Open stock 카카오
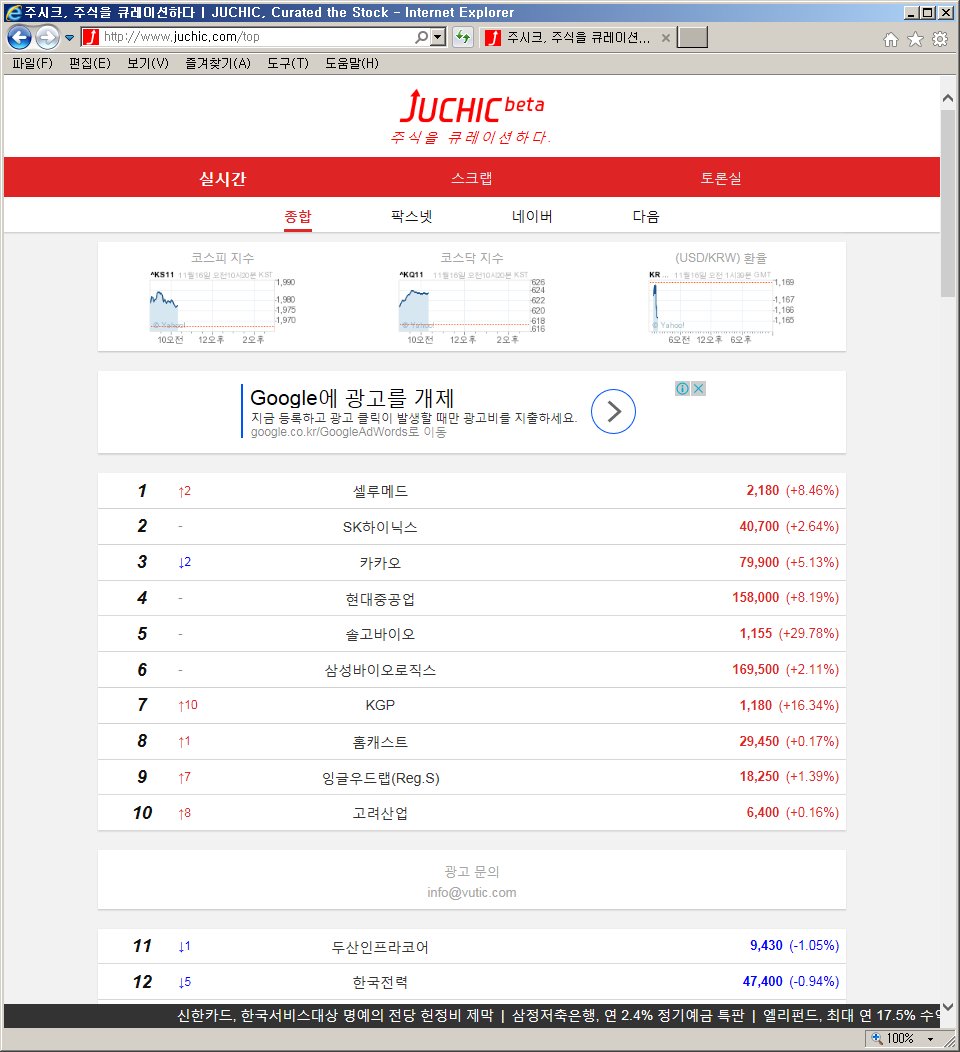 [x=380, y=562]
